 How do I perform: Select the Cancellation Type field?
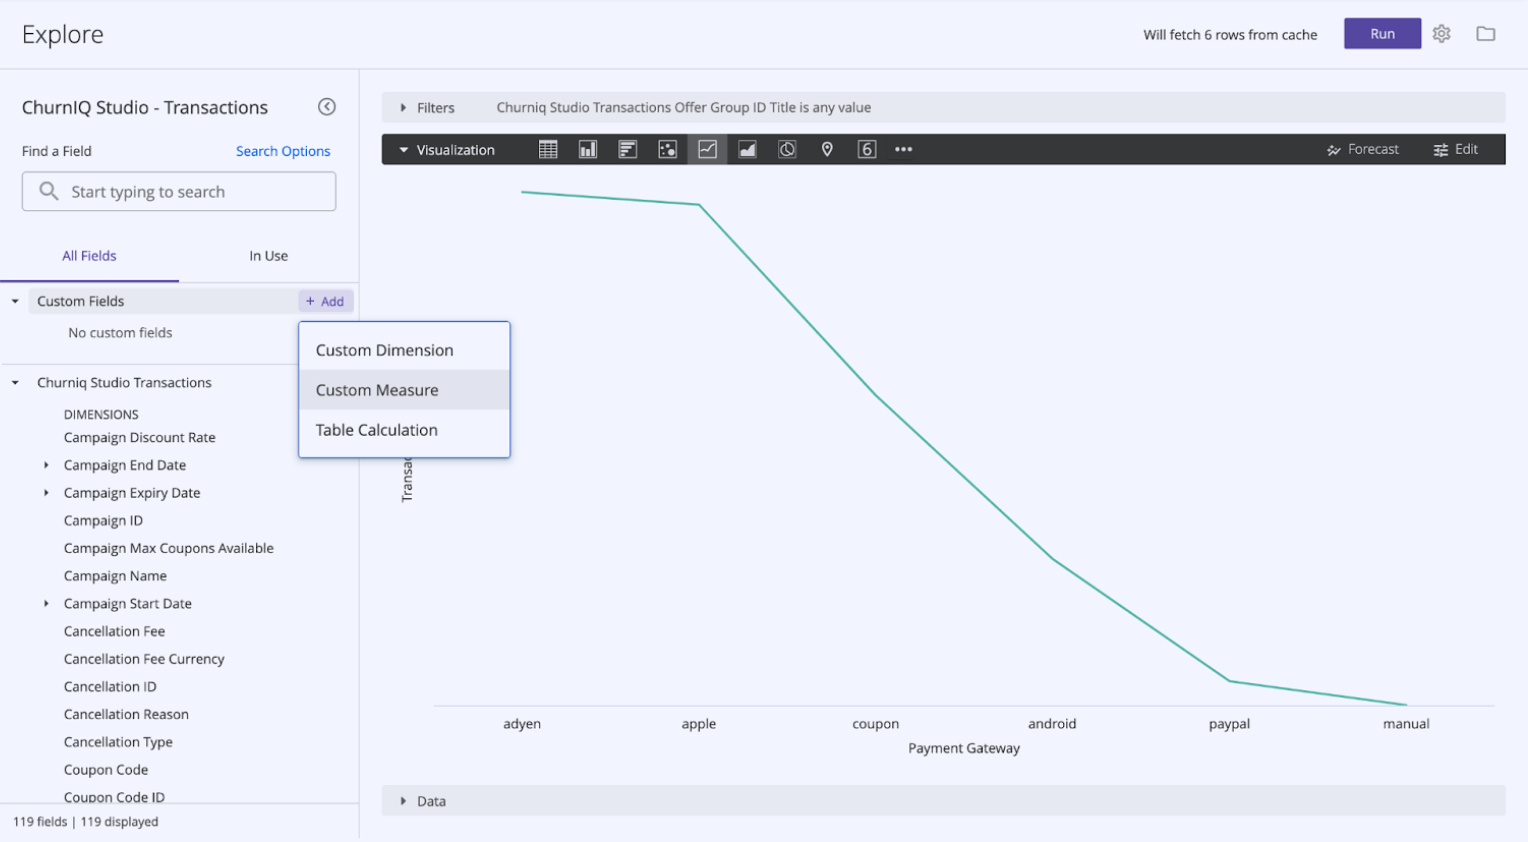point(118,742)
